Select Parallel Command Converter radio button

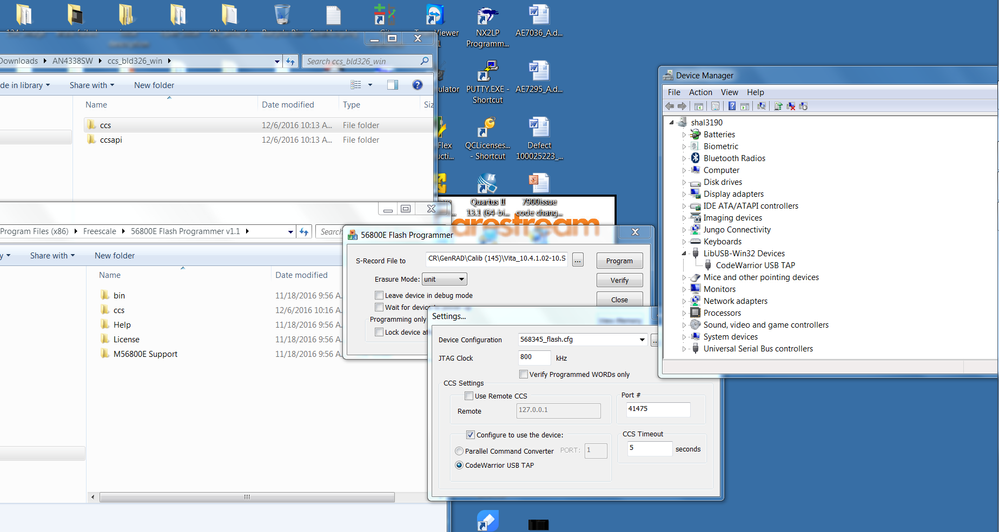click(x=459, y=450)
